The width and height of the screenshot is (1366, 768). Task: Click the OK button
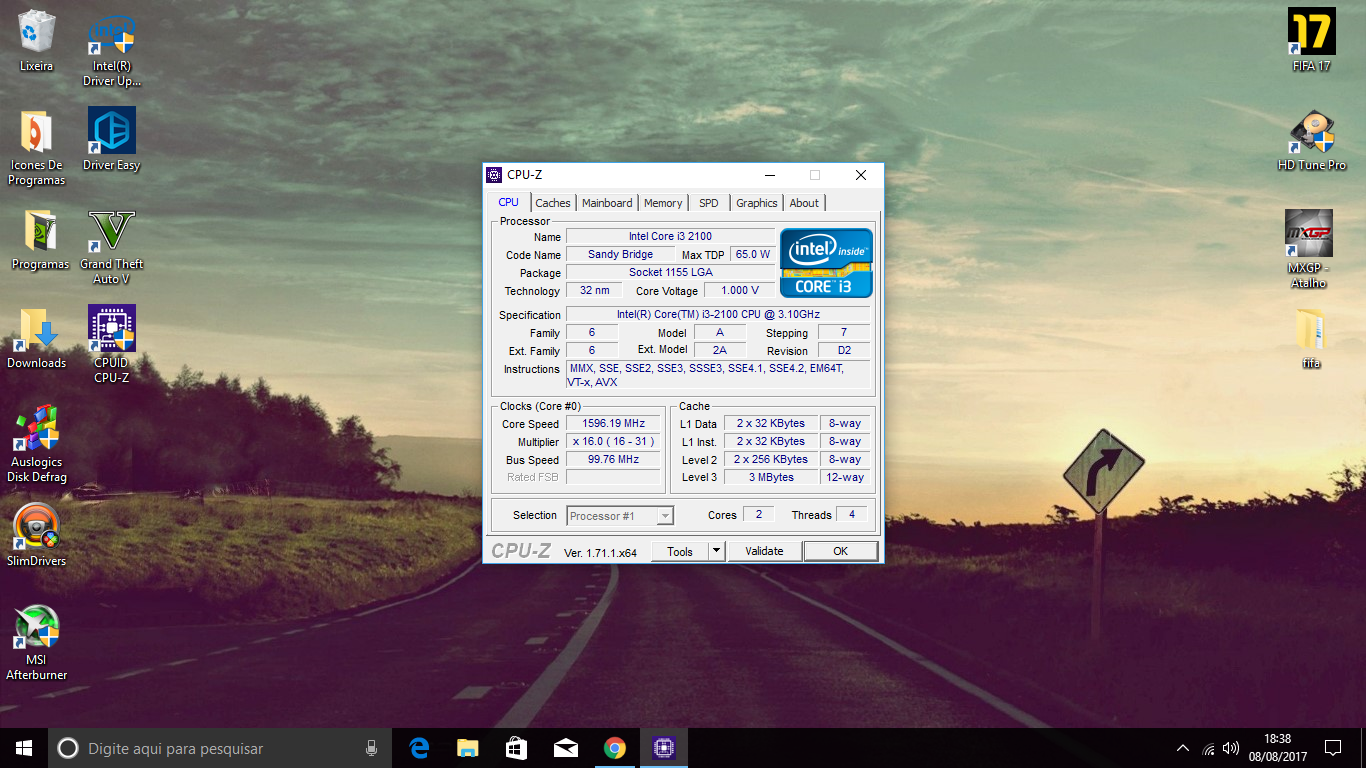point(841,551)
